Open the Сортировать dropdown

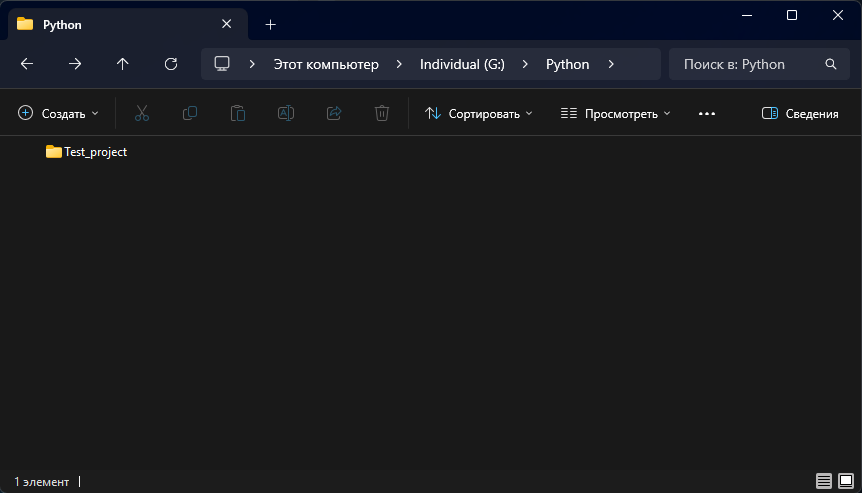pyautogui.click(x=478, y=114)
